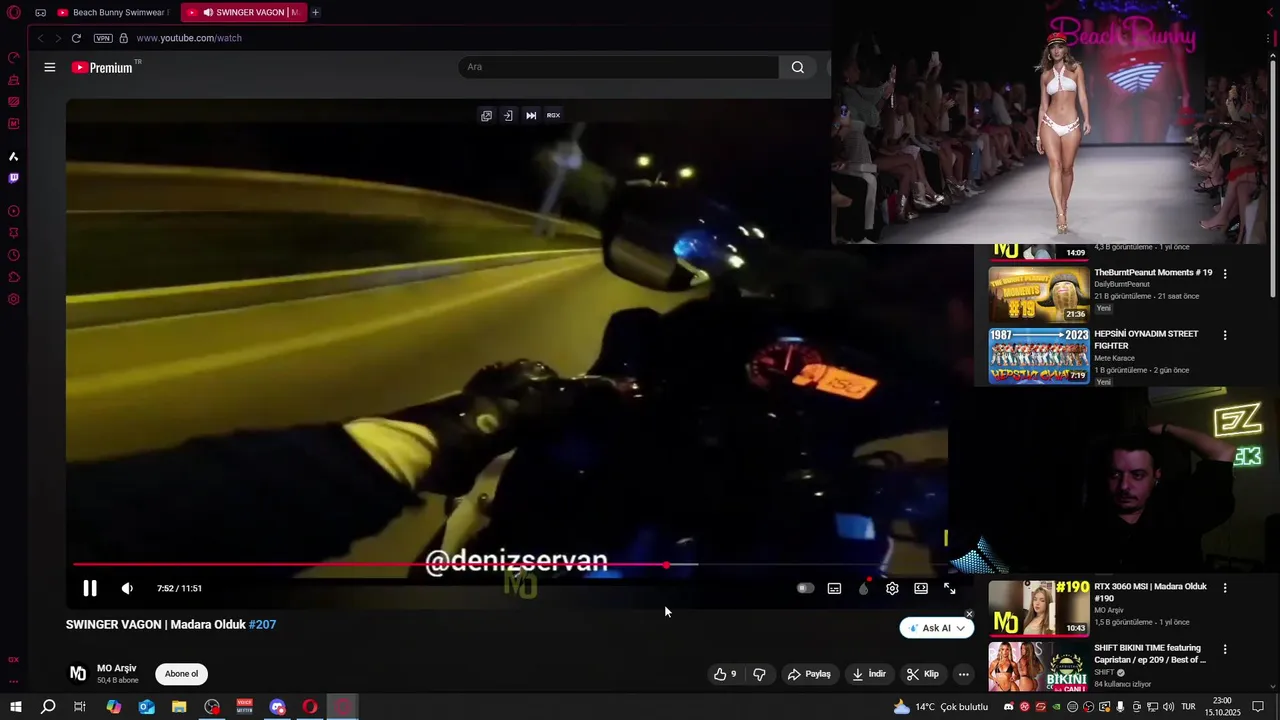
Task: Focus the 'Ara' search field
Action: tap(618, 67)
